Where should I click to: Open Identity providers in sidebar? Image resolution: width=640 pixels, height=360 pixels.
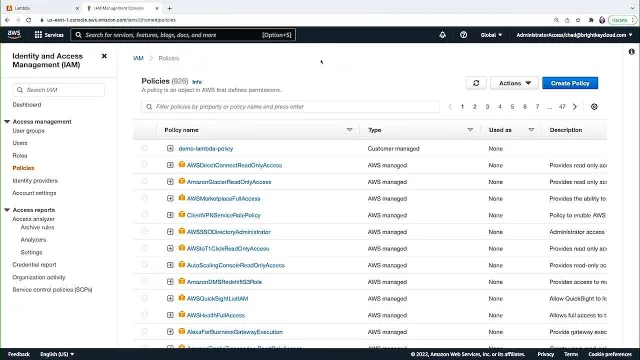(x=35, y=180)
